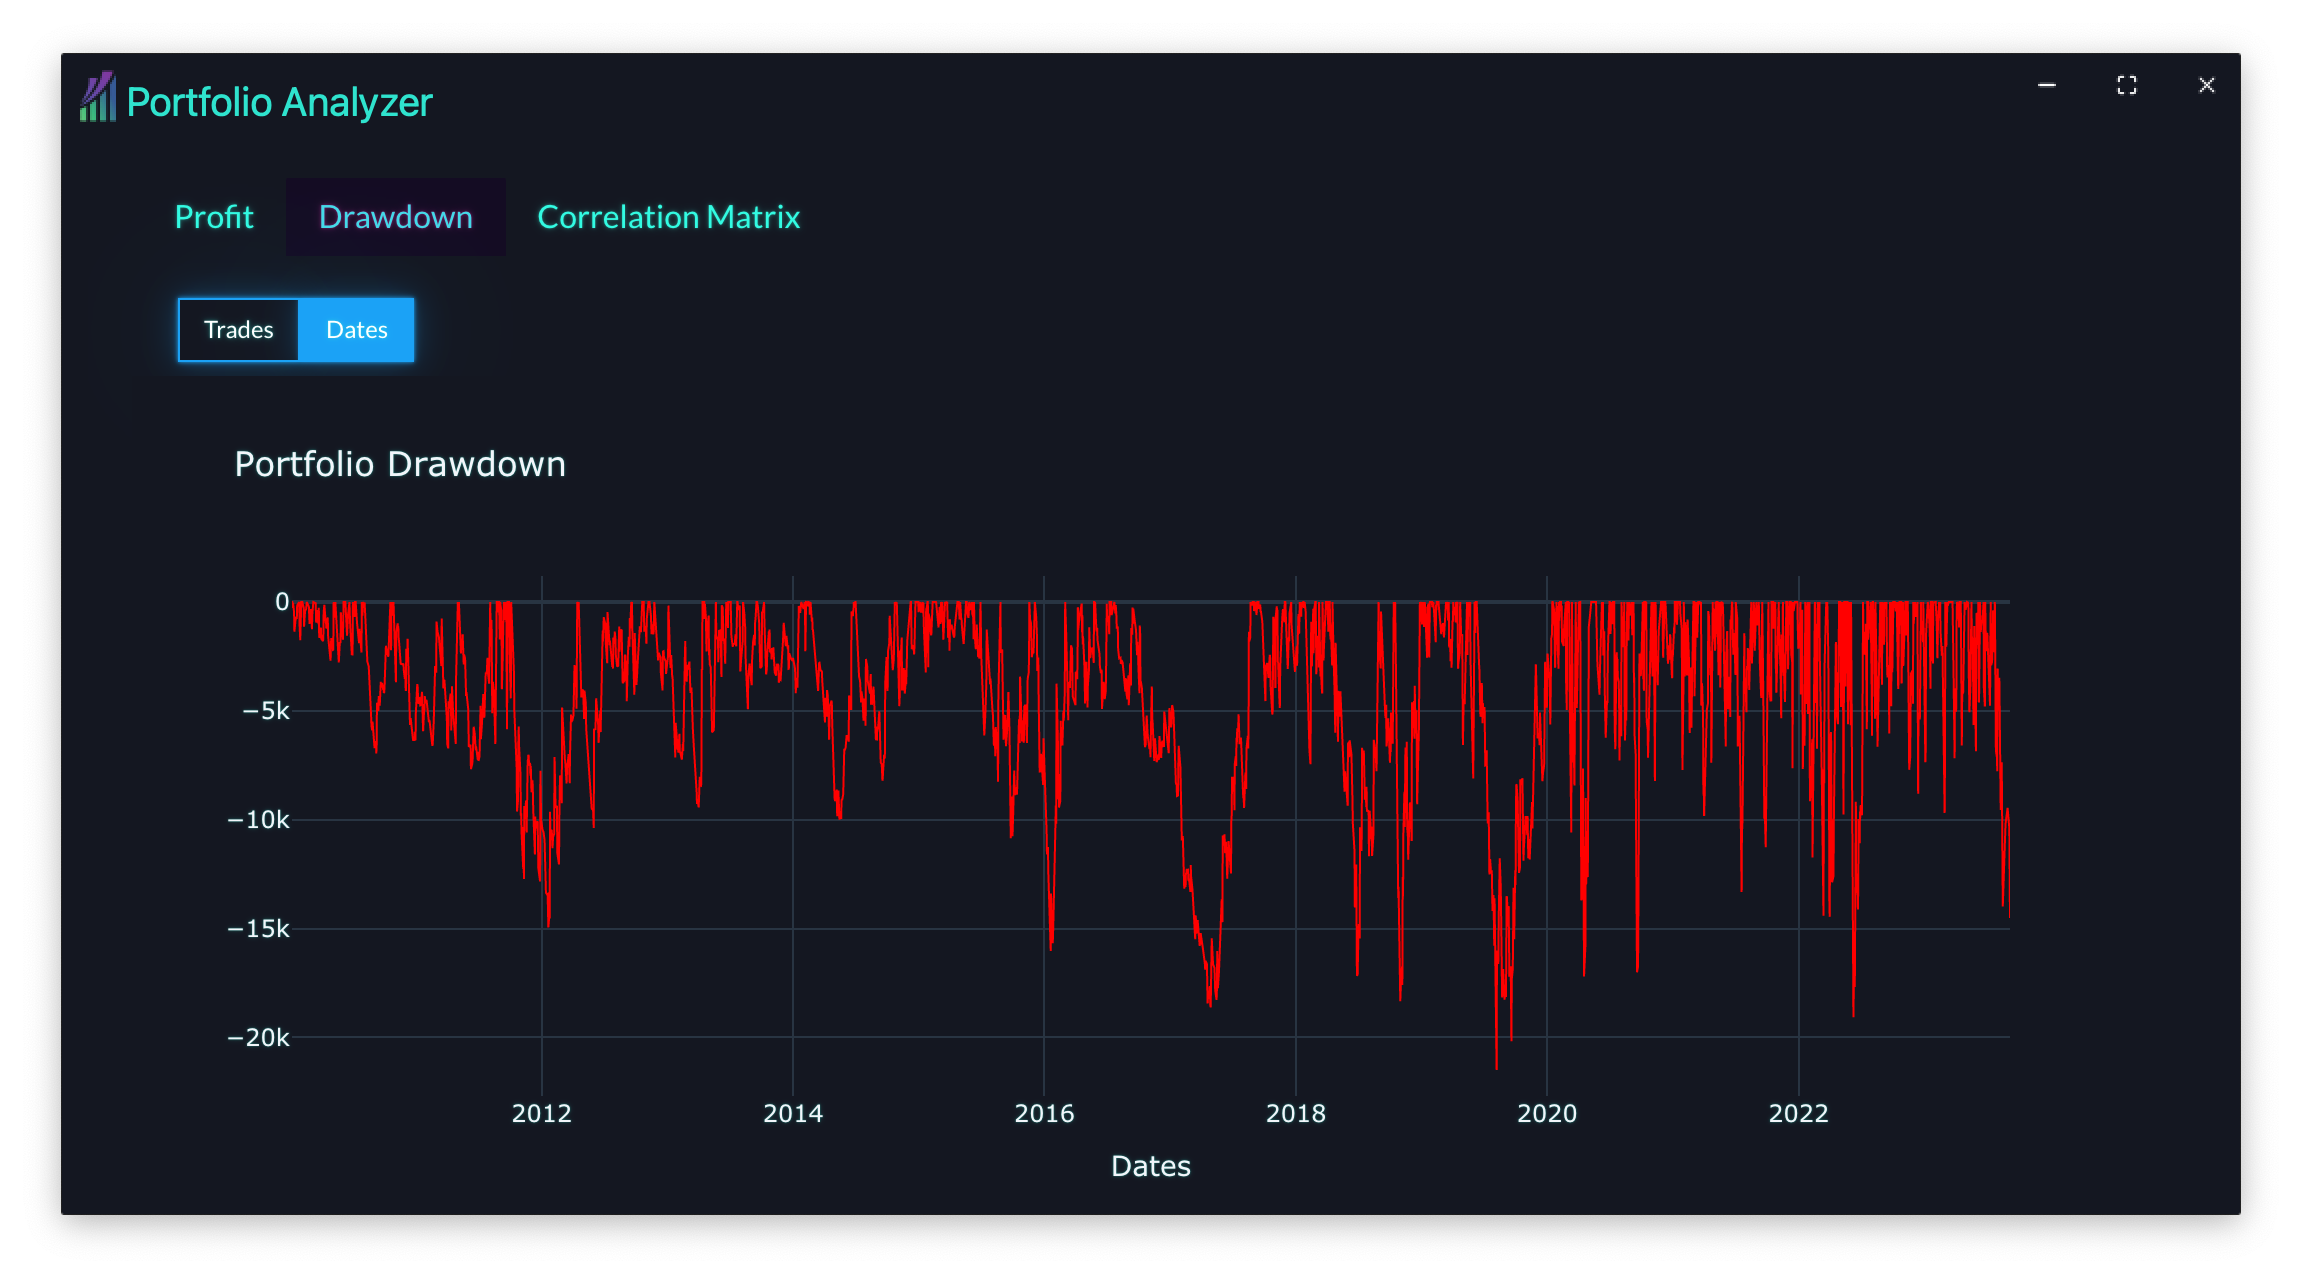Click the Dates x-axis title

pyautogui.click(x=1151, y=1166)
